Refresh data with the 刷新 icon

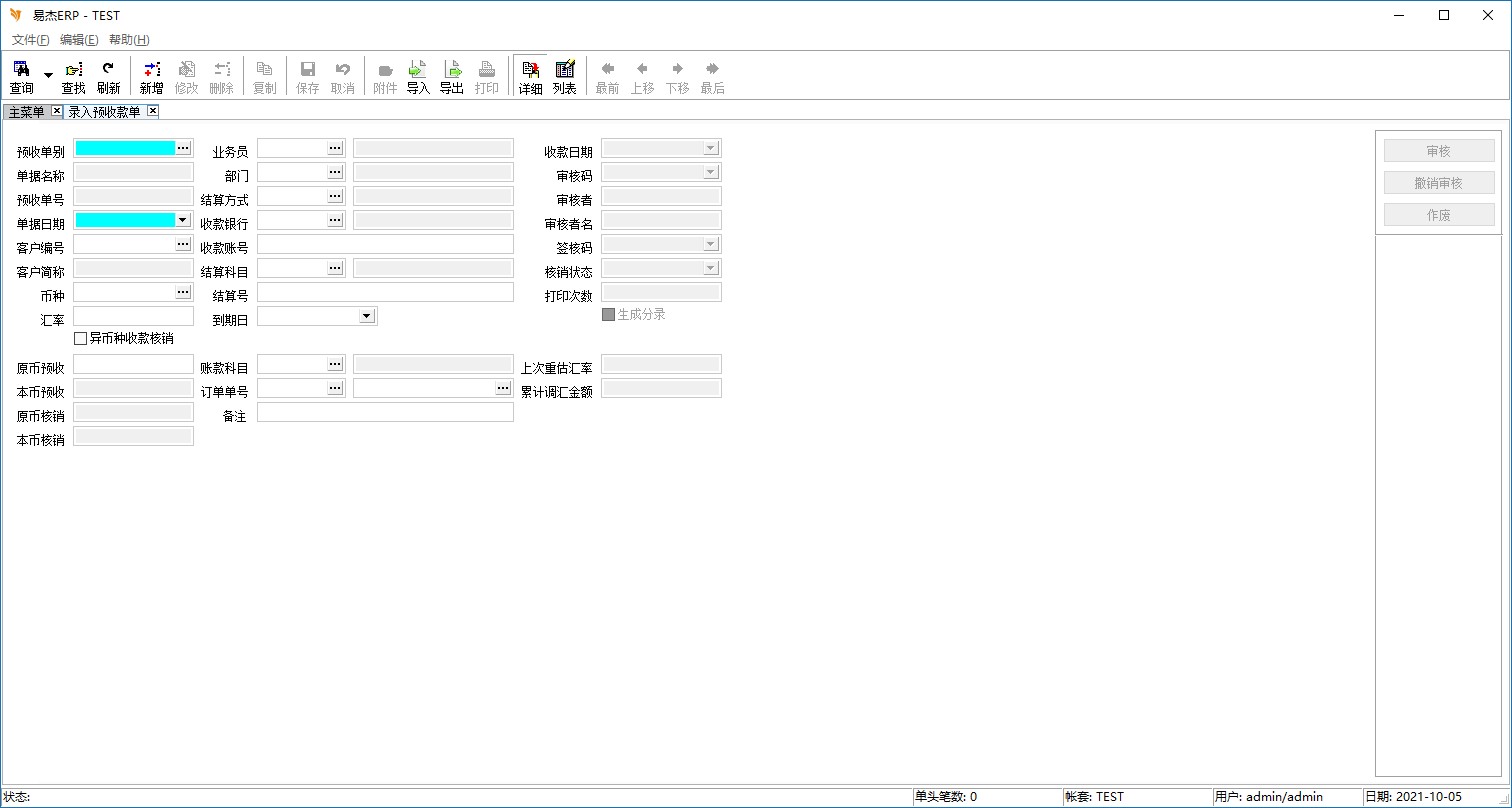pyautogui.click(x=108, y=76)
